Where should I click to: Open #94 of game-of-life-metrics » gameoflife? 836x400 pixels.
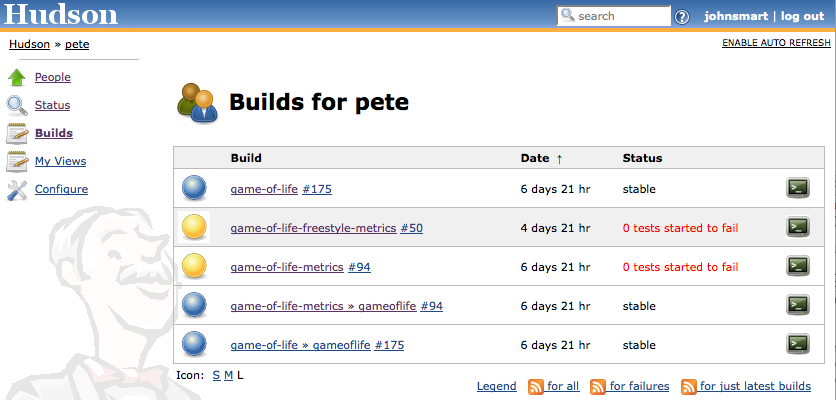pos(431,306)
